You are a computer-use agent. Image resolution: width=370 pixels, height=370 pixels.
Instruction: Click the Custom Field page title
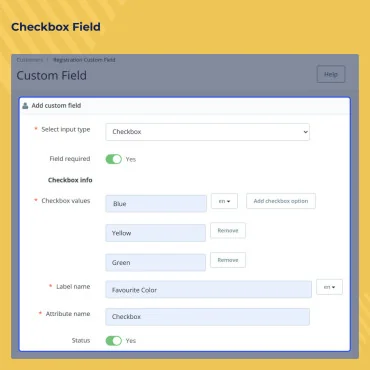click(52, 75)
